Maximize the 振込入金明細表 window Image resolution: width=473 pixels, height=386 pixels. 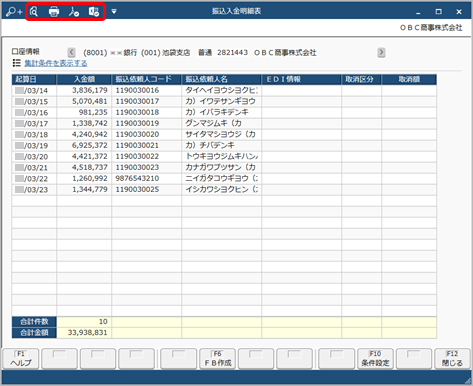tap(439, 12)
